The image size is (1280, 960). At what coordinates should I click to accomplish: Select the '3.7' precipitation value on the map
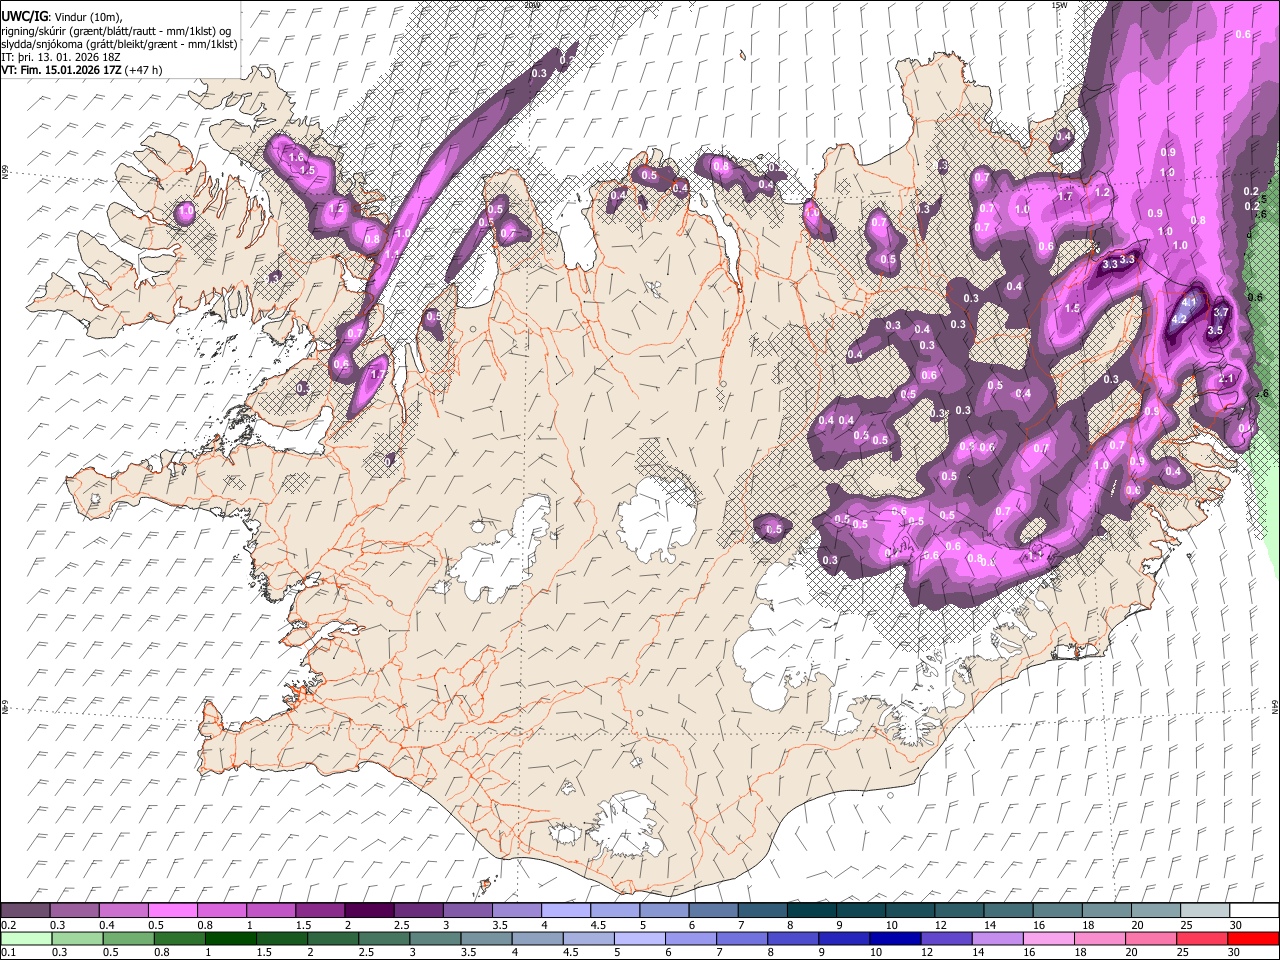coord(1220,313)
